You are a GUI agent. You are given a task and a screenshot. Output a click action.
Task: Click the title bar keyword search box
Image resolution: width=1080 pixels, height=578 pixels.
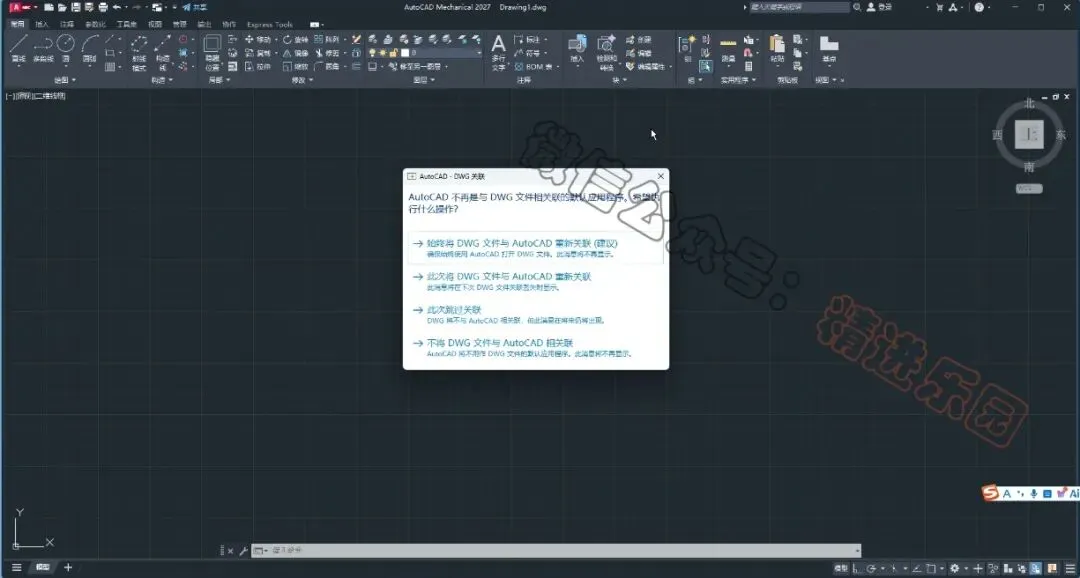[799, 8]
